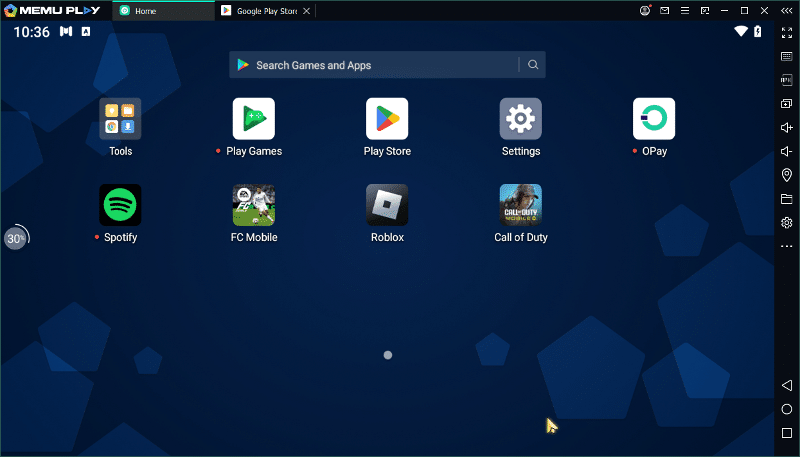Click the volume up sidebar icon
This screenshot has height=457, width=800.
pyautogui.click(x=787, y=128)
